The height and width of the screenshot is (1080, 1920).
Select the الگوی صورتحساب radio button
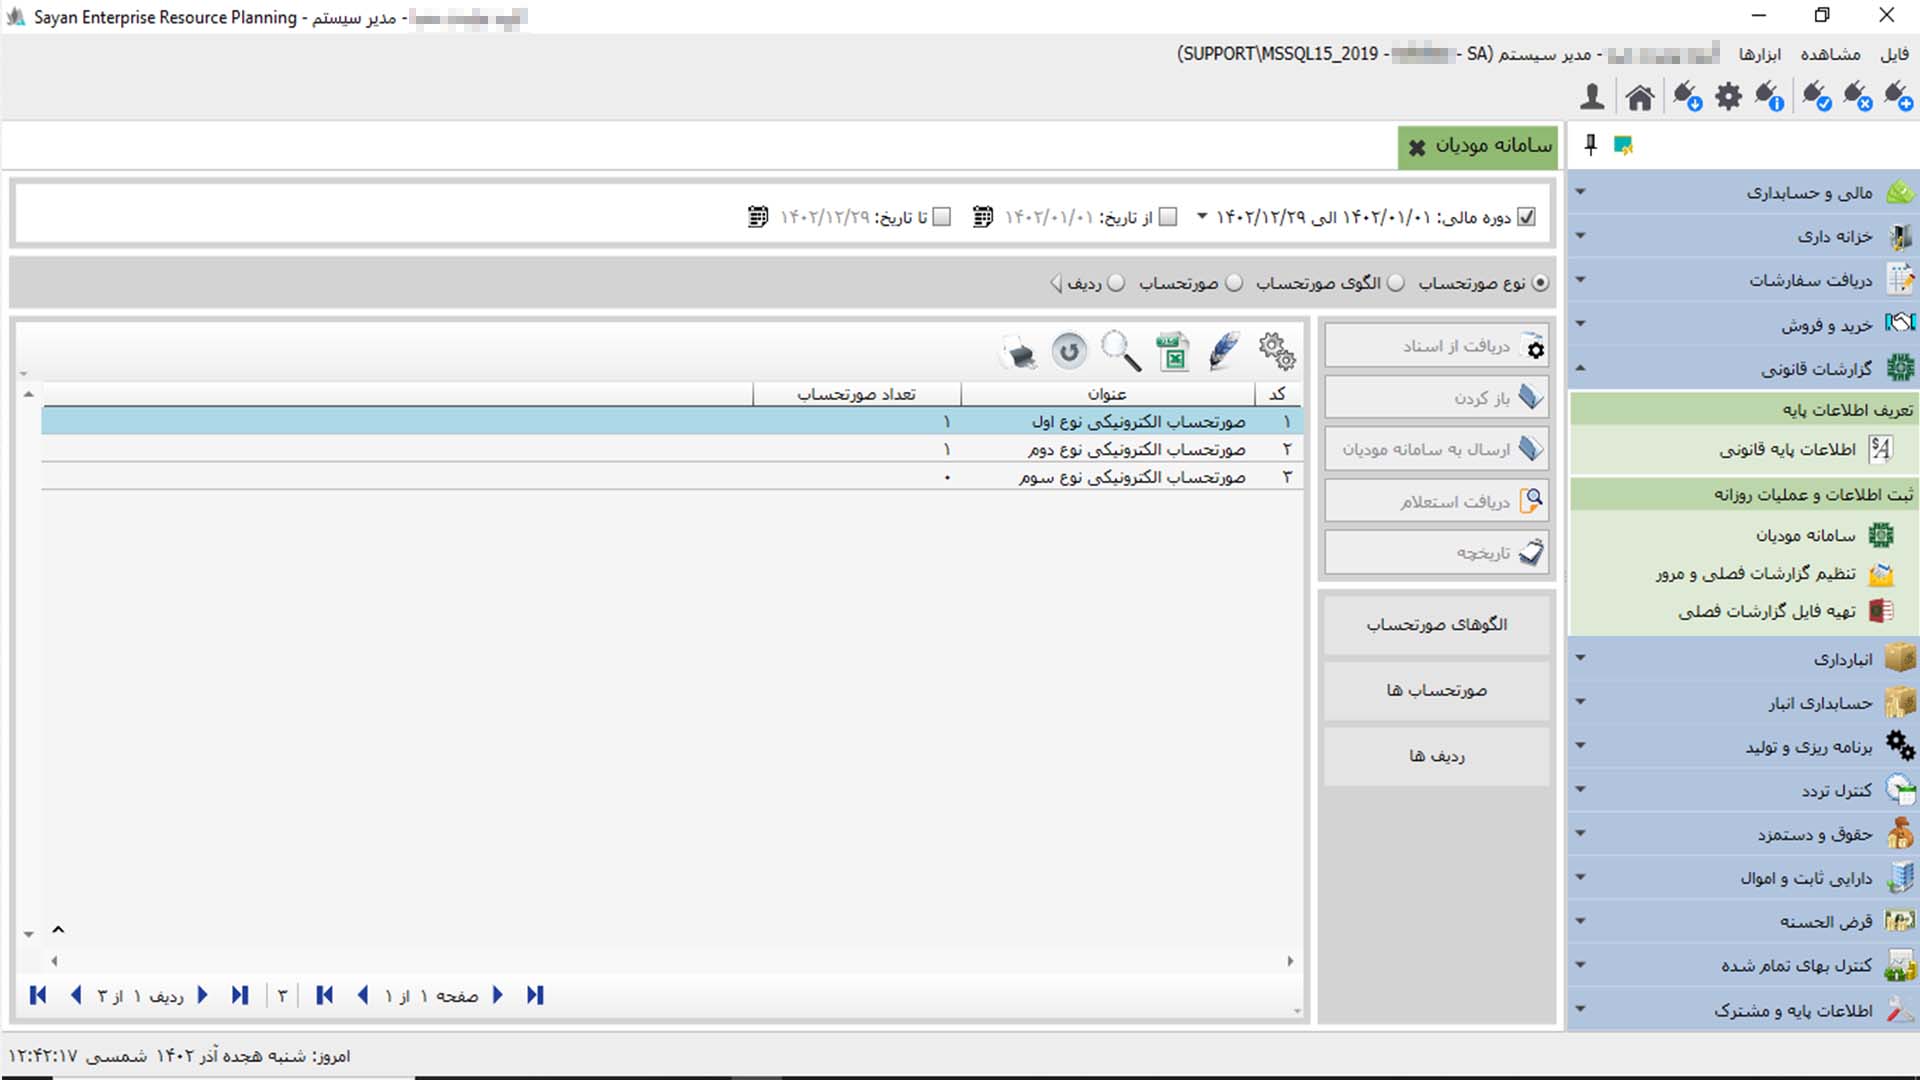[x=1396, y=283]
